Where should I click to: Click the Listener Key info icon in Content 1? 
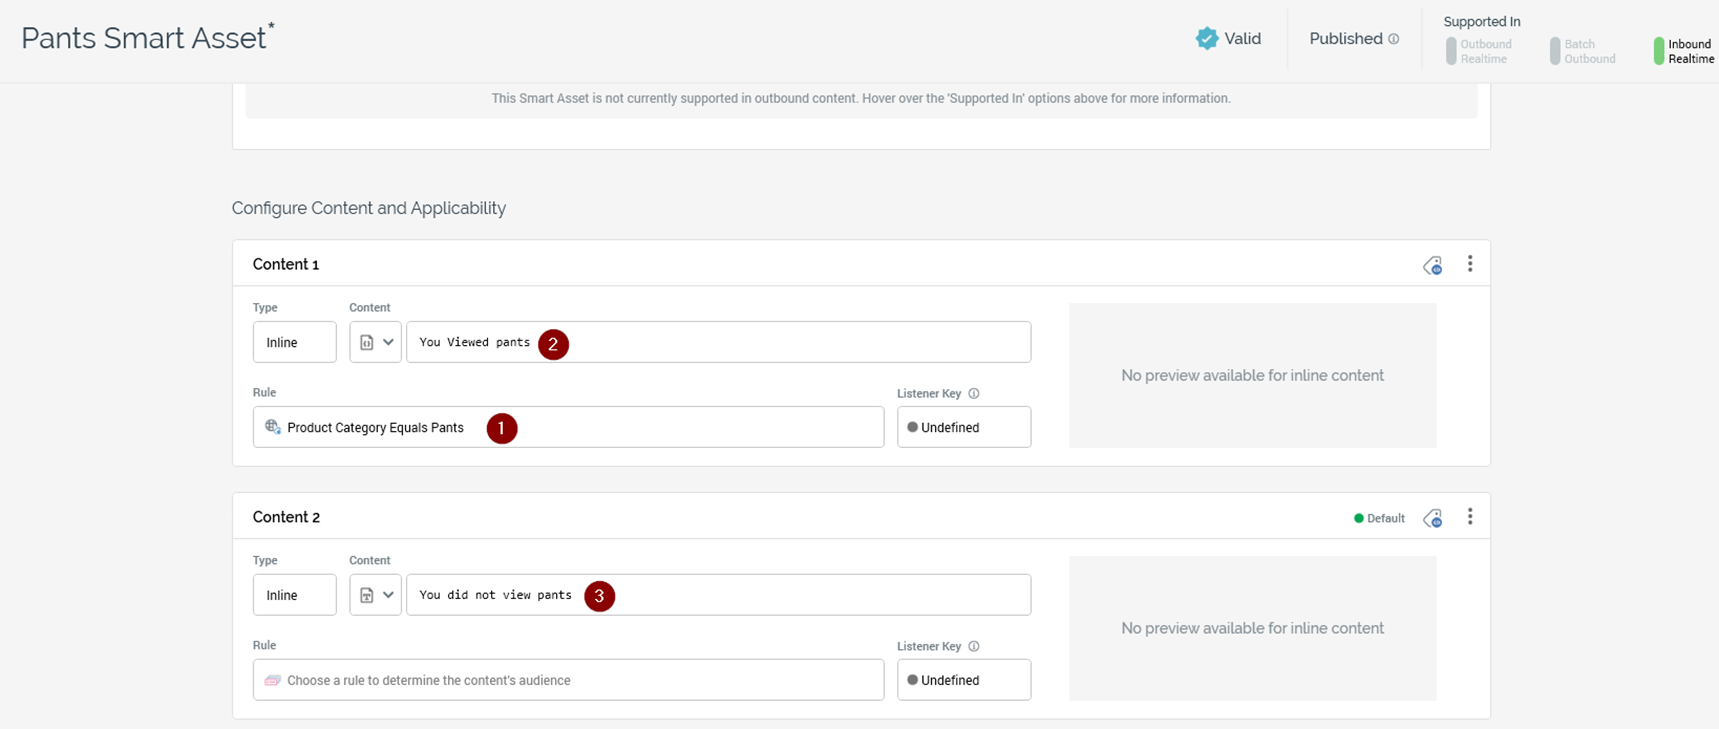tap(974, 394)
